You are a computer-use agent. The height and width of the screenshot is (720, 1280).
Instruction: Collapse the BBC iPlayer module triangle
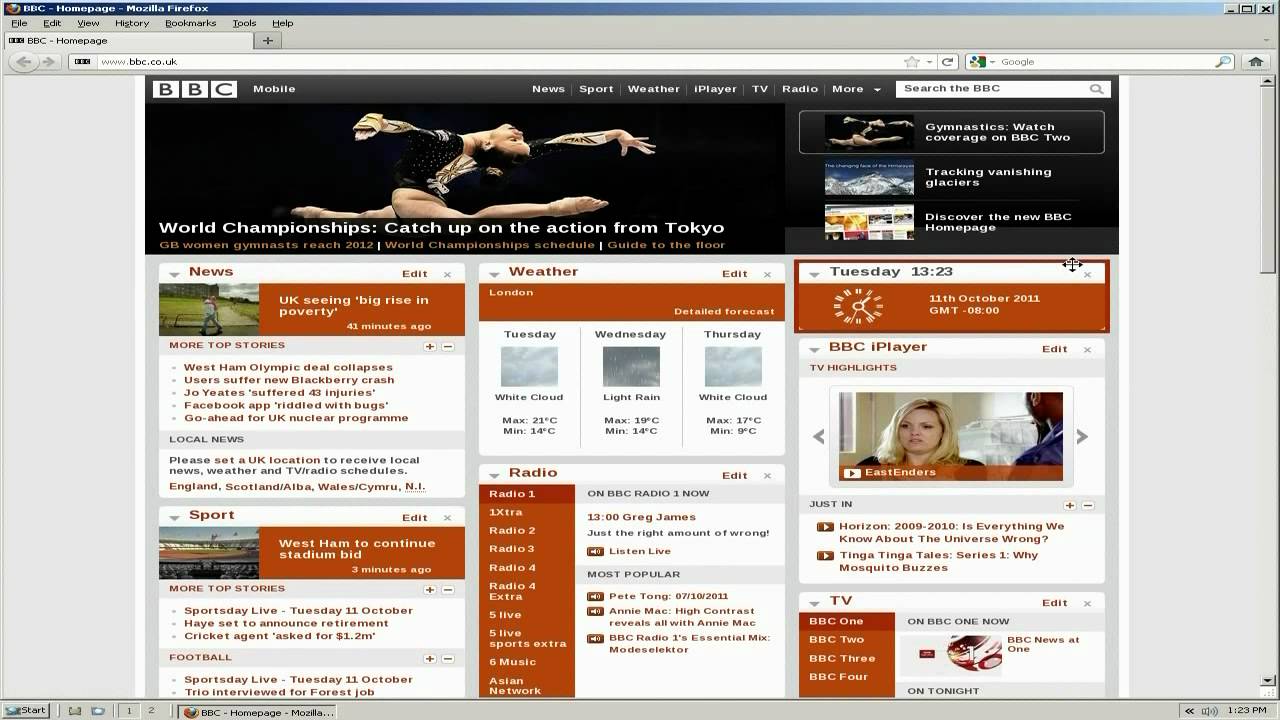pyautogui.click(x=814, y=350)
